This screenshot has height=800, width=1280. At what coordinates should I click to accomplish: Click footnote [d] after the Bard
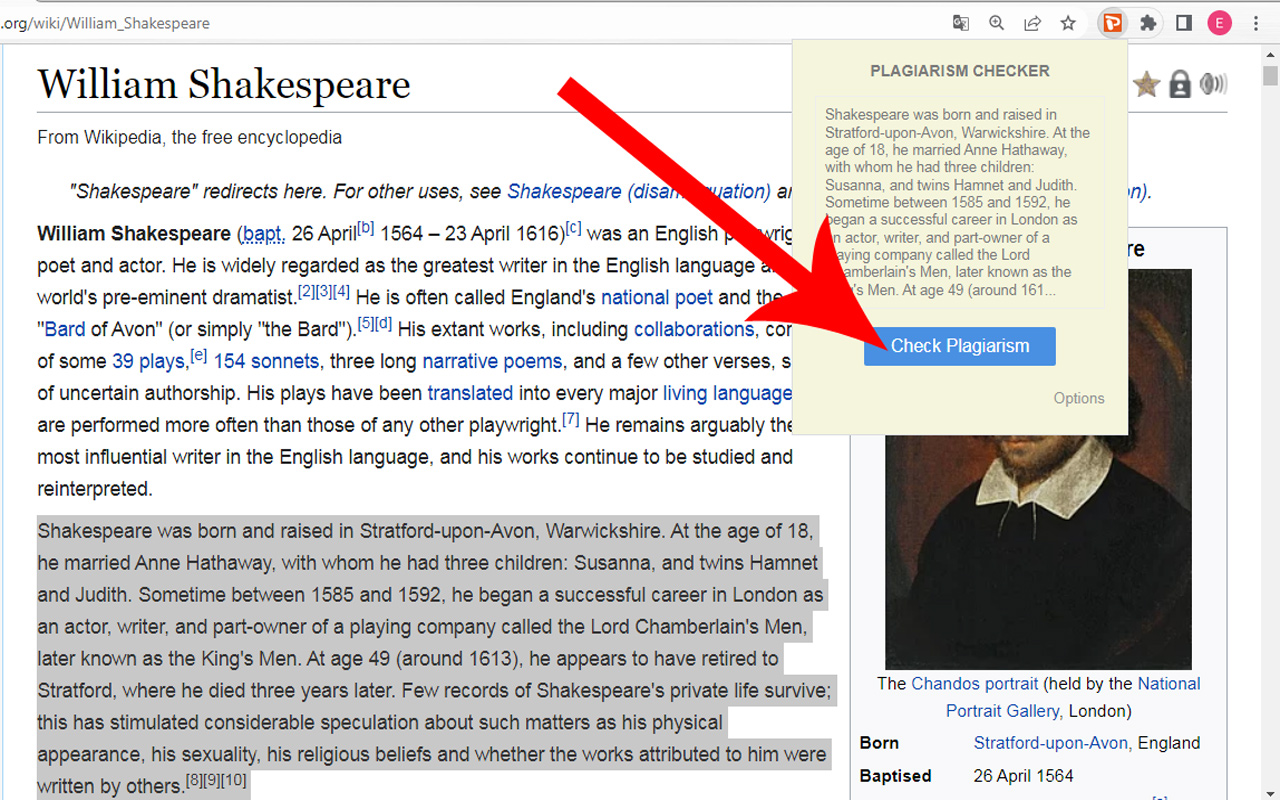click(384, 323)
